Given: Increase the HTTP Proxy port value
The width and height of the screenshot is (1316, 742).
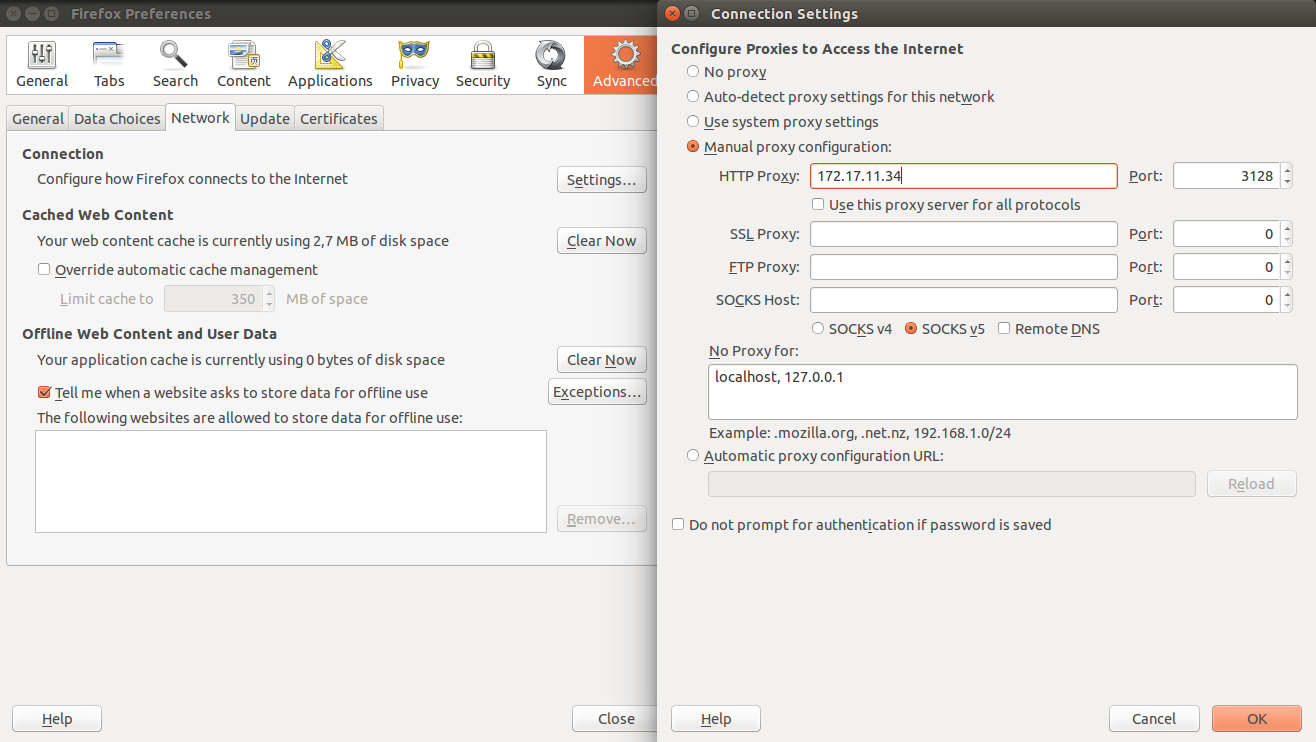Looking at the screenshot, I should [1287, 170].
